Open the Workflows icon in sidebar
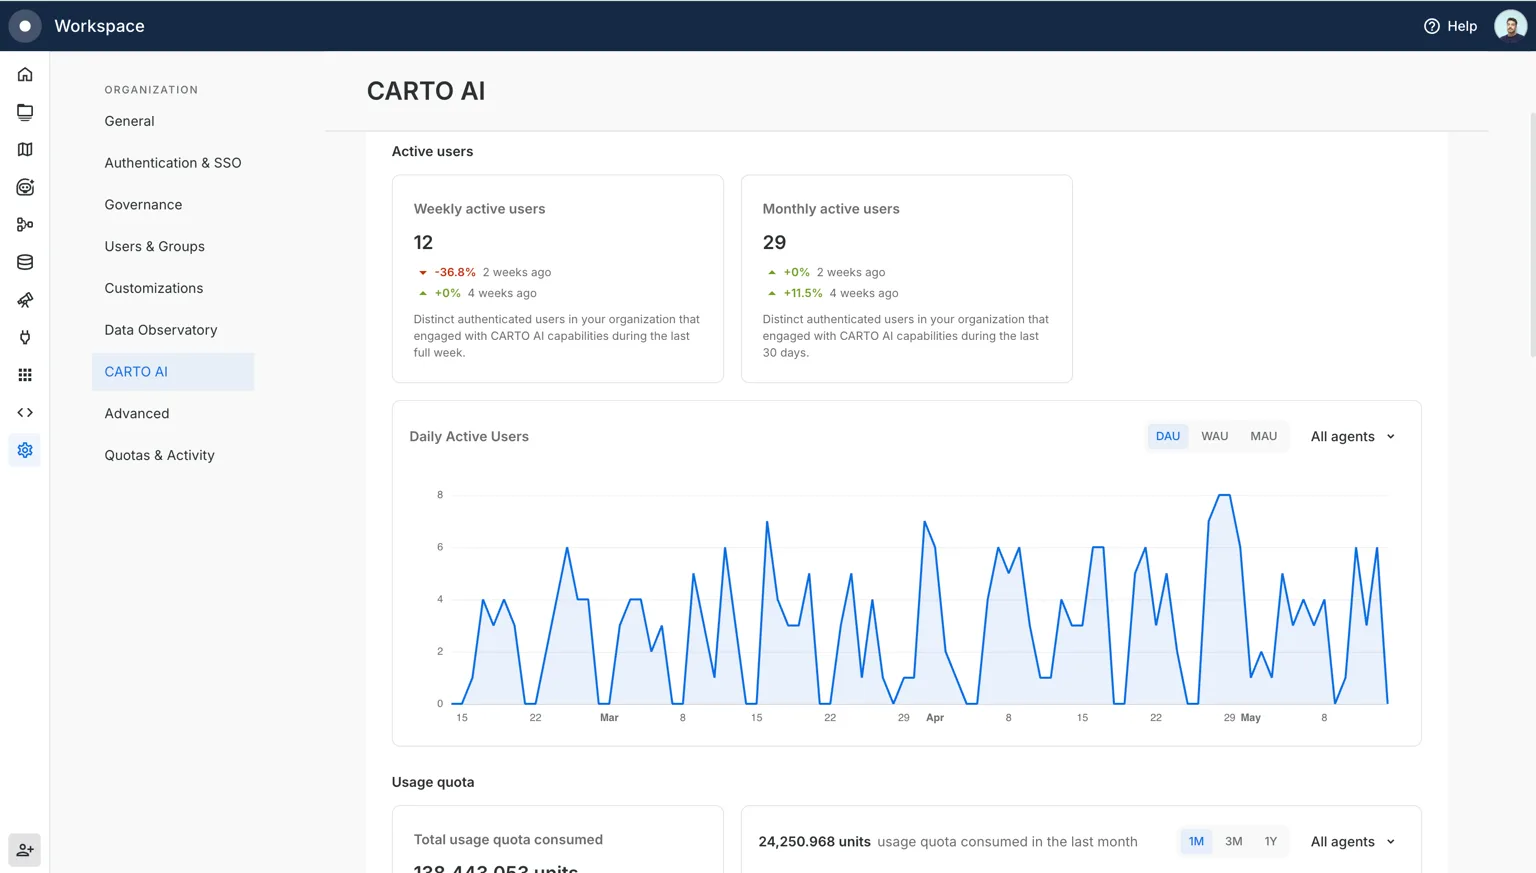This screenshot has width=1536, height=873. pos(25,225)
